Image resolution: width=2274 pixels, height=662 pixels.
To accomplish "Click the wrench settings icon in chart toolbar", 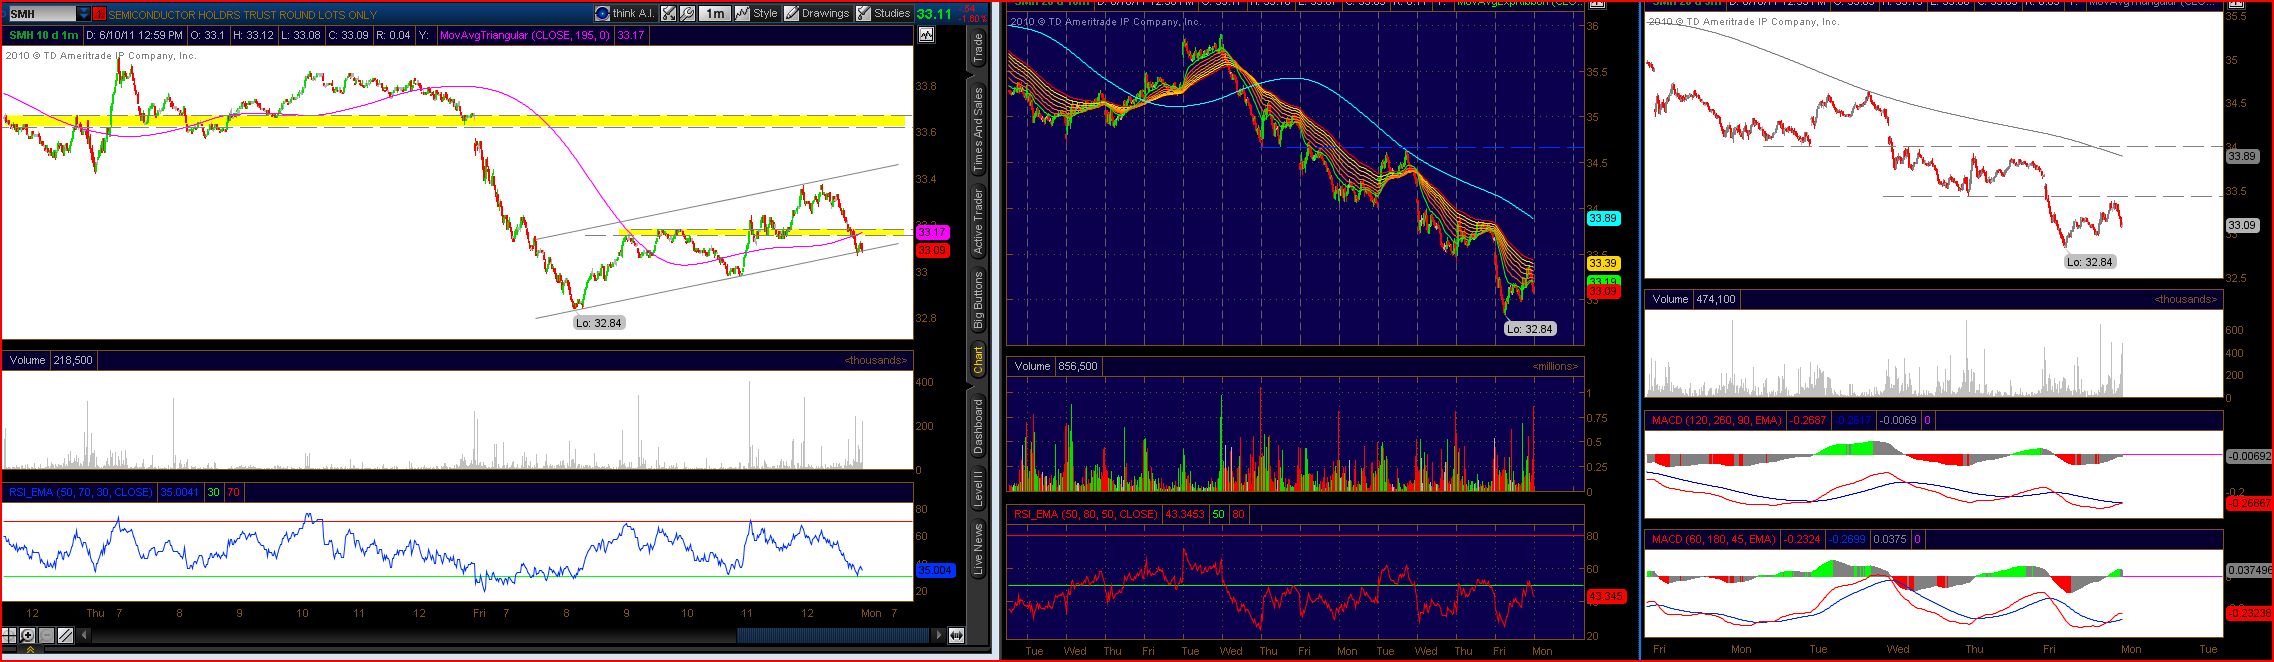I will [x=687, y=13].
